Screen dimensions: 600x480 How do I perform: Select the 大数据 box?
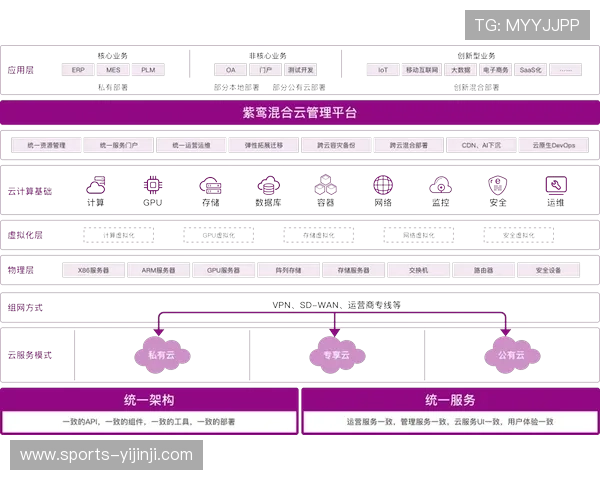(x=460, y=70)
